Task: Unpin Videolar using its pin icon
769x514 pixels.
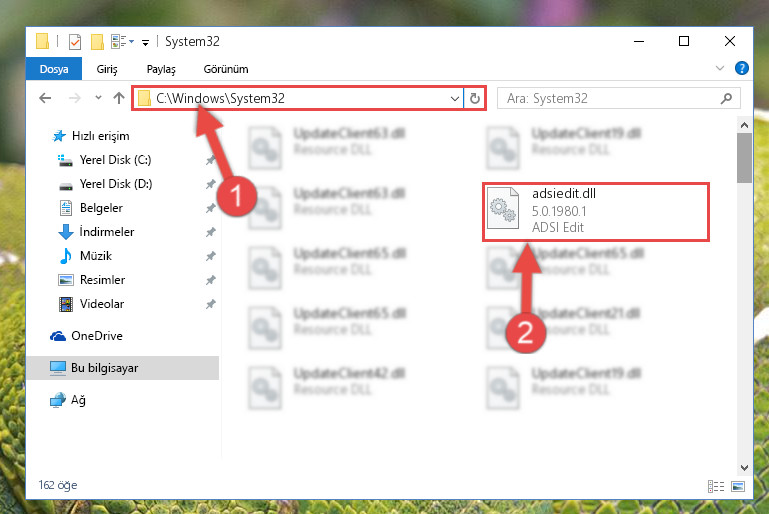Action: pos(210,304)
